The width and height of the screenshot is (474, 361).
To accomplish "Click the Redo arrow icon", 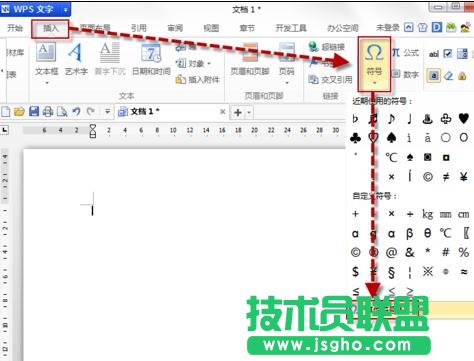I will [x=90, y=111].
